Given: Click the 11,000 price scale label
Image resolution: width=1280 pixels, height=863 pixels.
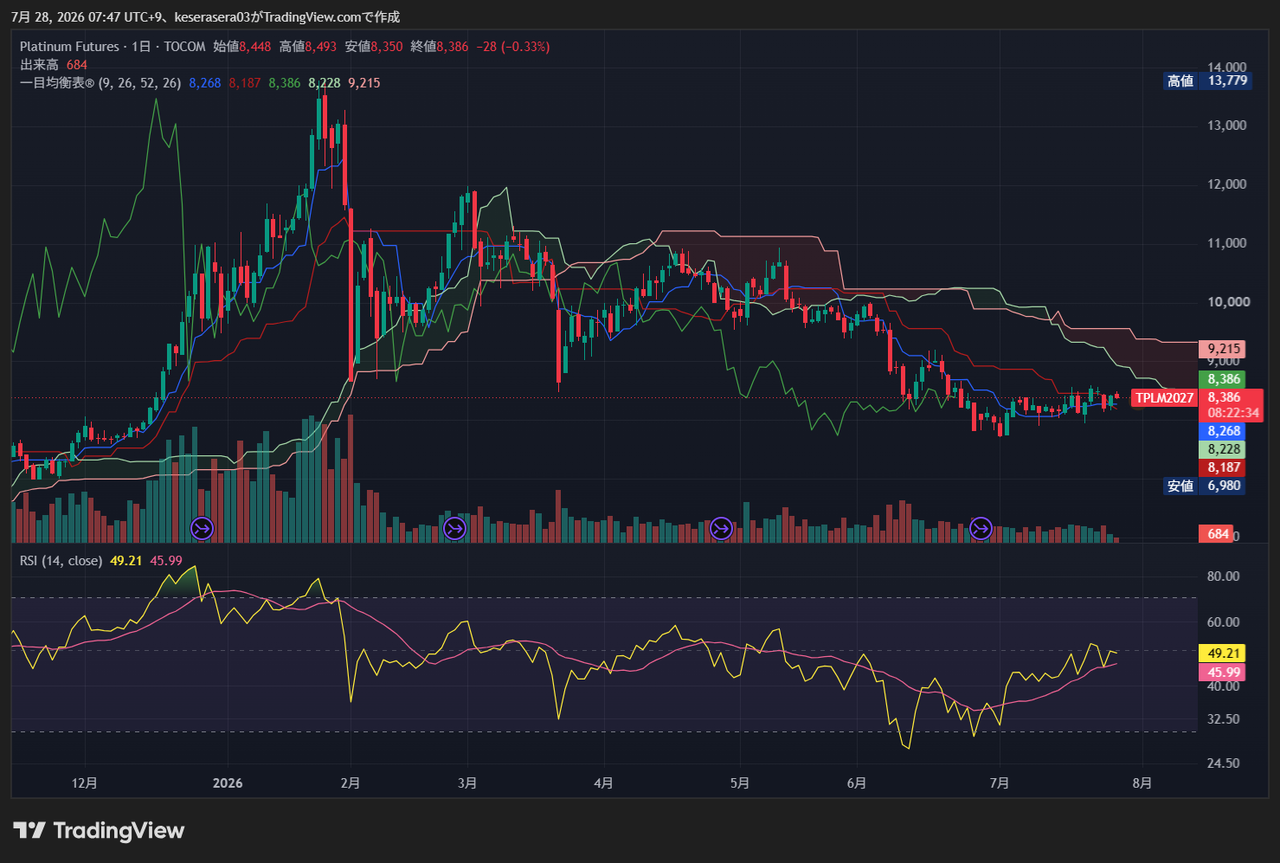Looking at the screenshot, I should coord(1227,243).
